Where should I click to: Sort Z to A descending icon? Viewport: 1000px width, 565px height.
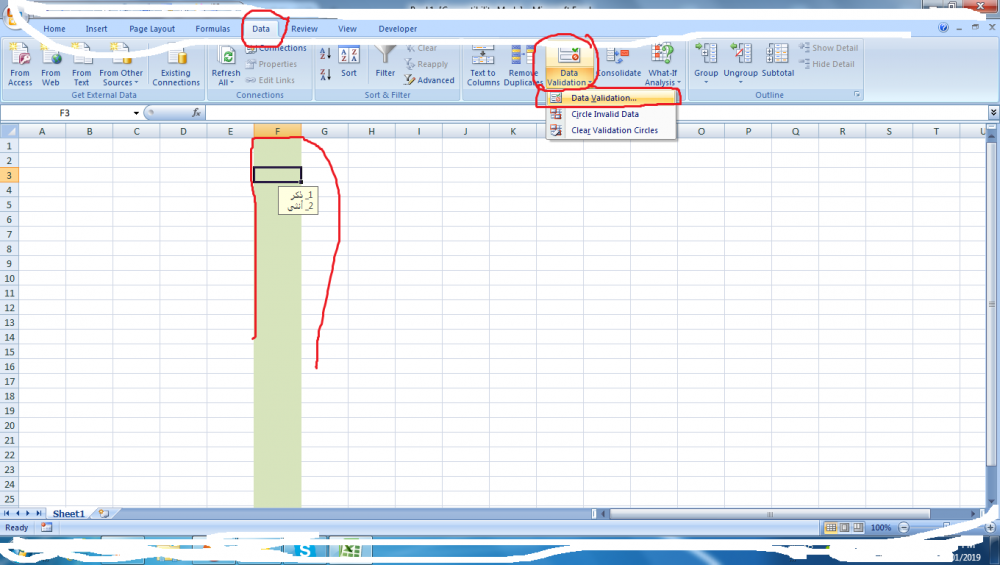point(325,74)
